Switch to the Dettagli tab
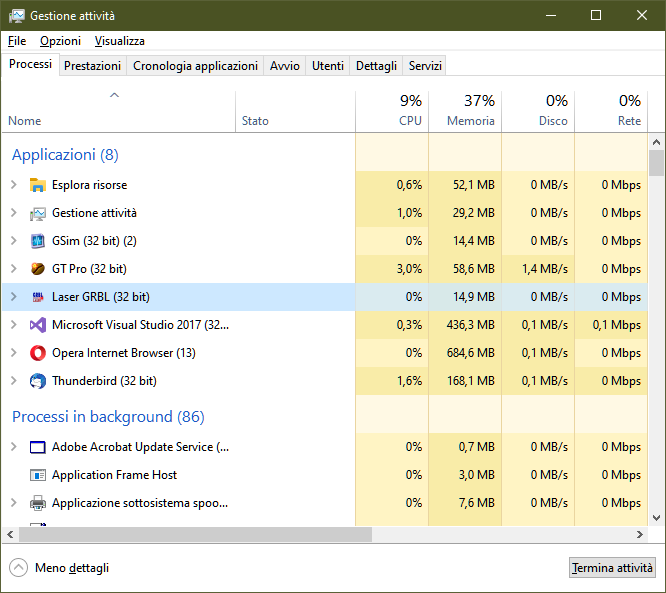This screenshot has width=666, height=593. 376,66
